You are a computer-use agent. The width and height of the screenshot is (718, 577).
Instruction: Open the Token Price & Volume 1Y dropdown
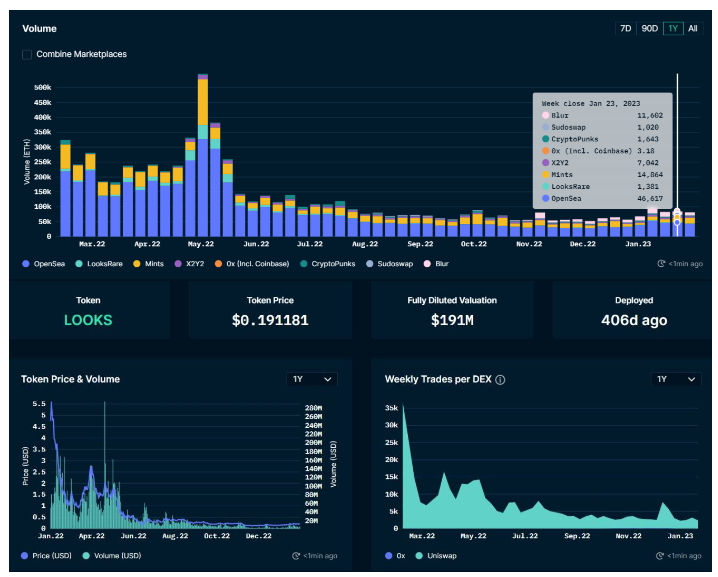coord(312,379)
